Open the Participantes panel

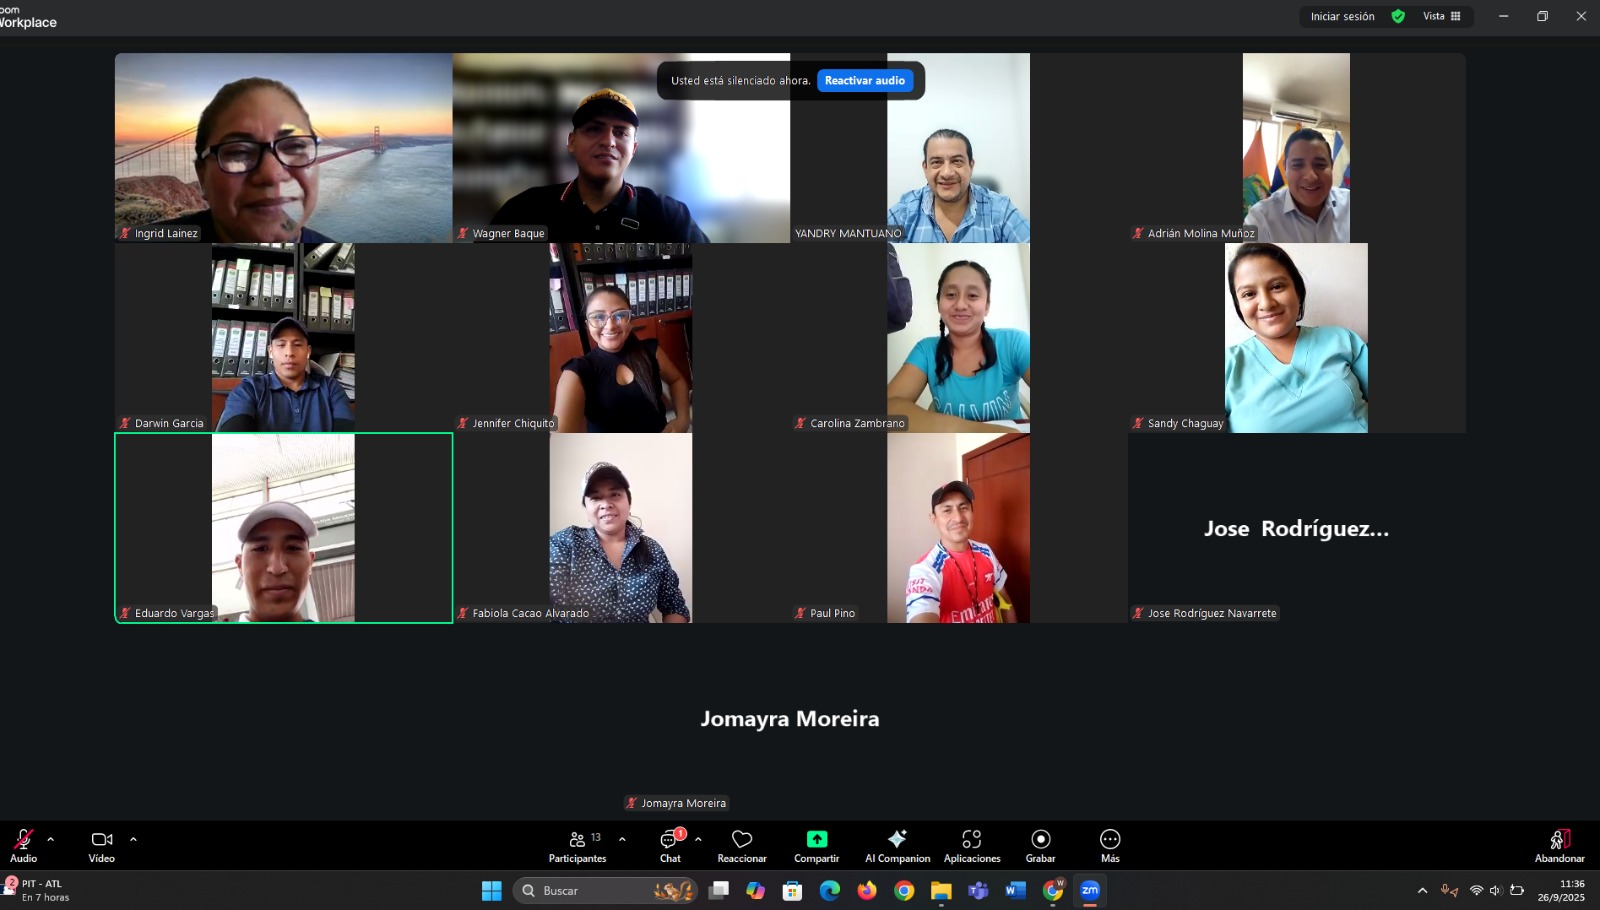tap(577, 845)
